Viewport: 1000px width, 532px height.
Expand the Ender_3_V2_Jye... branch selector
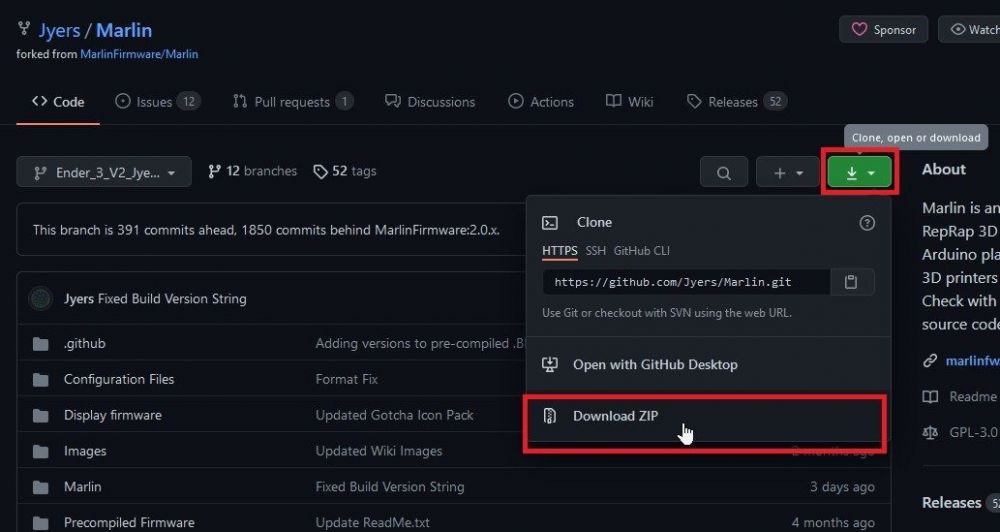coord(104,172)
